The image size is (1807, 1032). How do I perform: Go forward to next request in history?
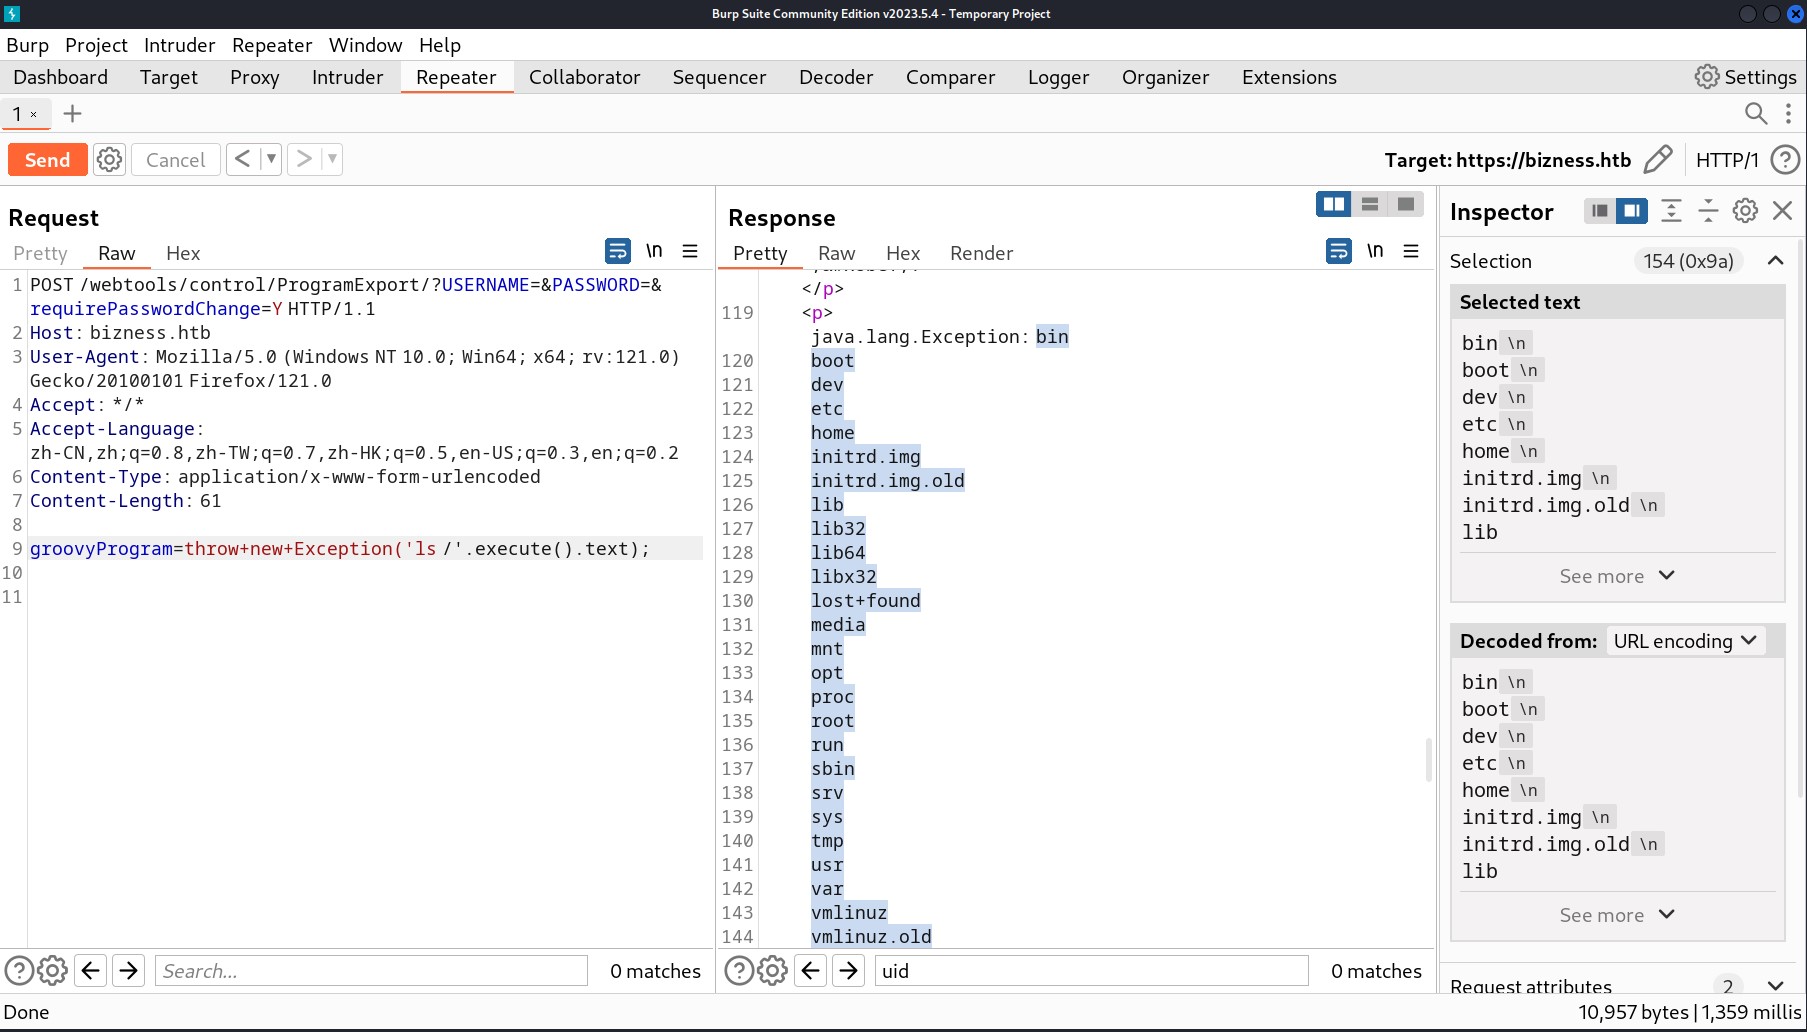[304, 159]
